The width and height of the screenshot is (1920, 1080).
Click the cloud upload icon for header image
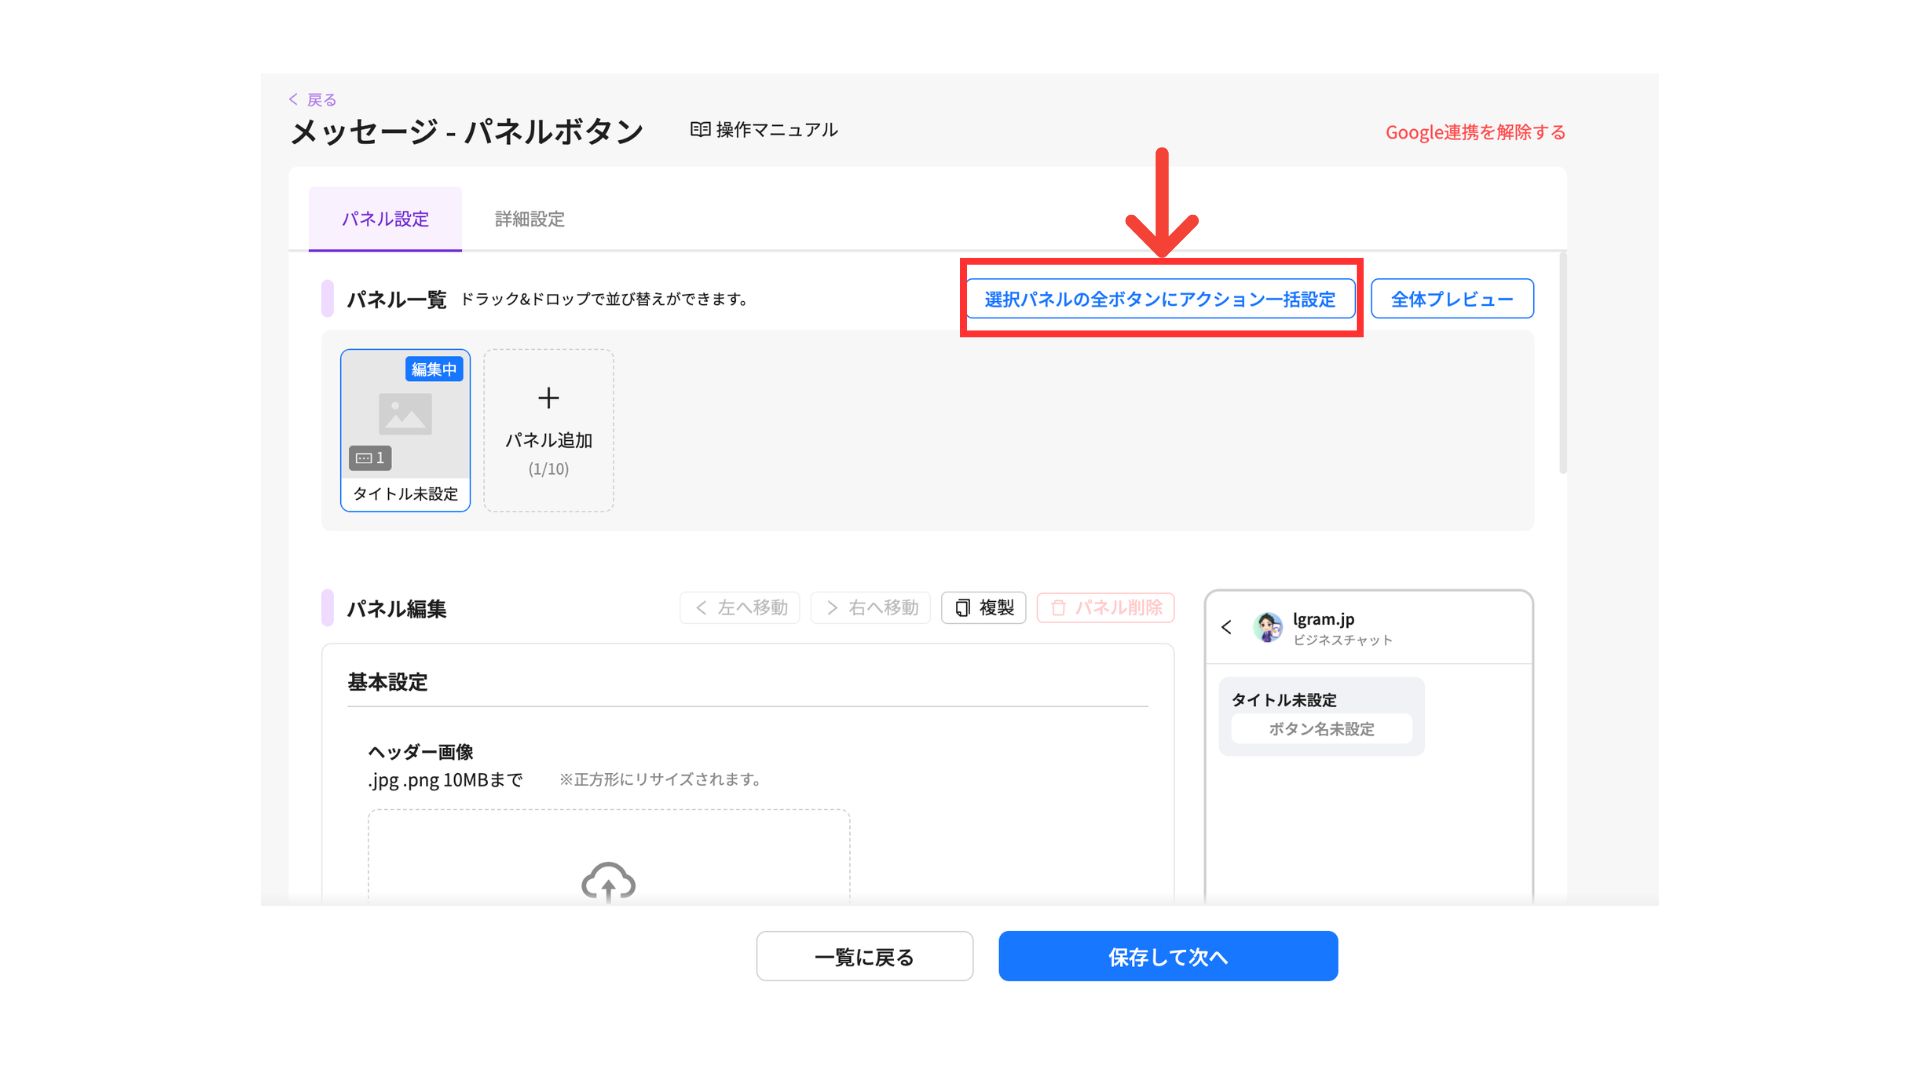pyautogui.click(x=608, y=882)
